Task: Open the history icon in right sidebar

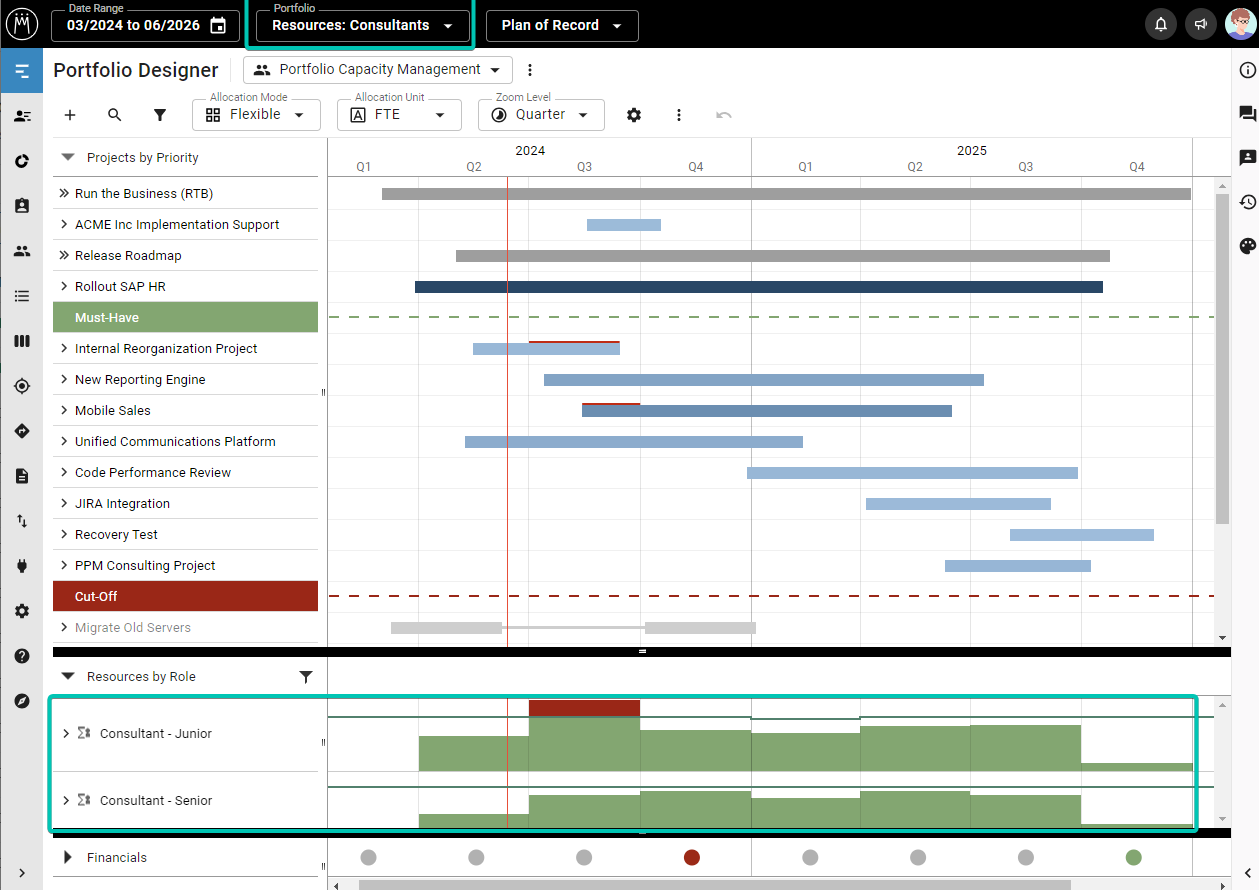Action: click(1247, 202)
